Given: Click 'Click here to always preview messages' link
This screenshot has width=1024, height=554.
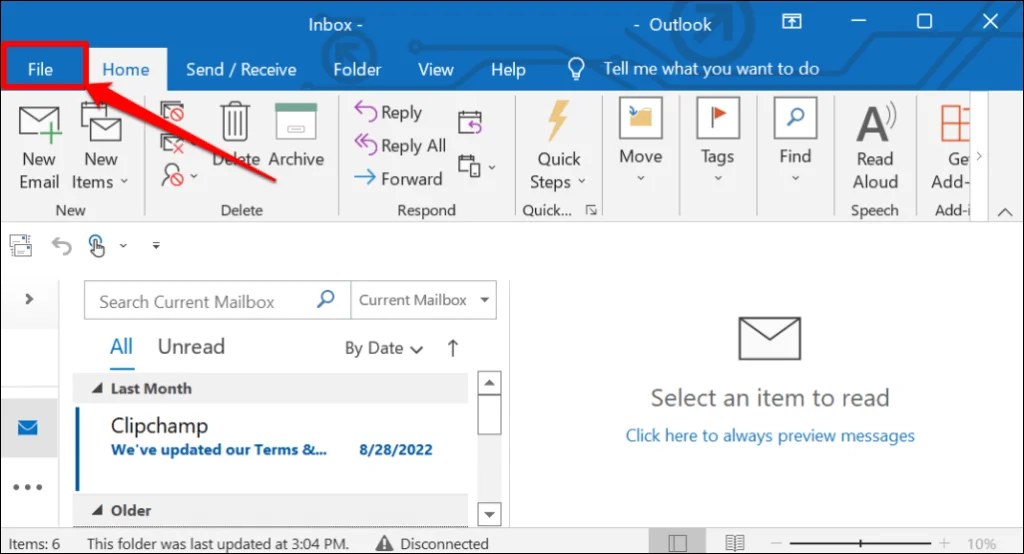Looking at the screenshot, I should click(770, 435).
